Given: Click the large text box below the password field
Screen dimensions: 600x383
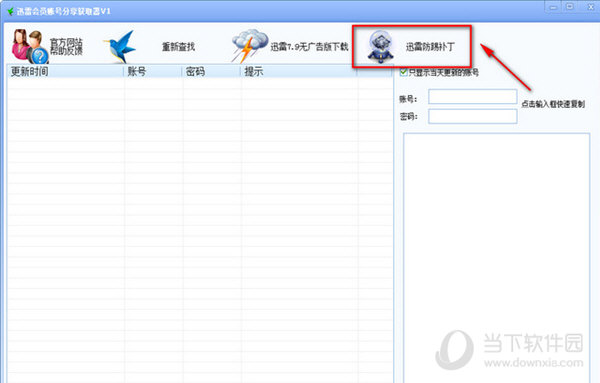Looking at the screenshot, I should [496, 258].
